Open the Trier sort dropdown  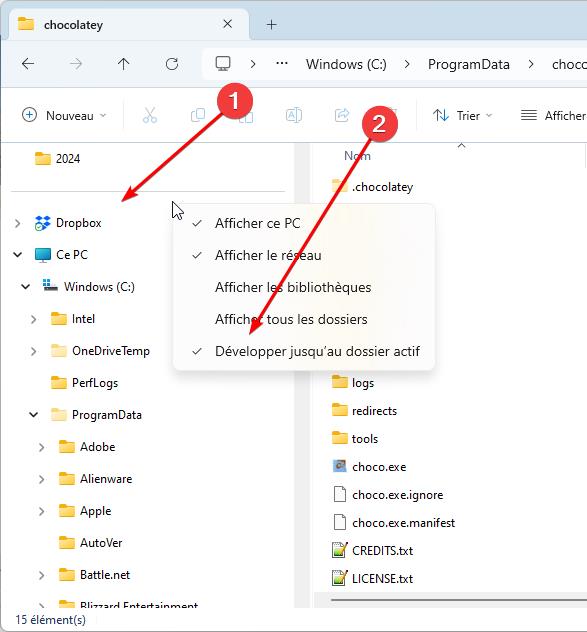click(462, 115)
